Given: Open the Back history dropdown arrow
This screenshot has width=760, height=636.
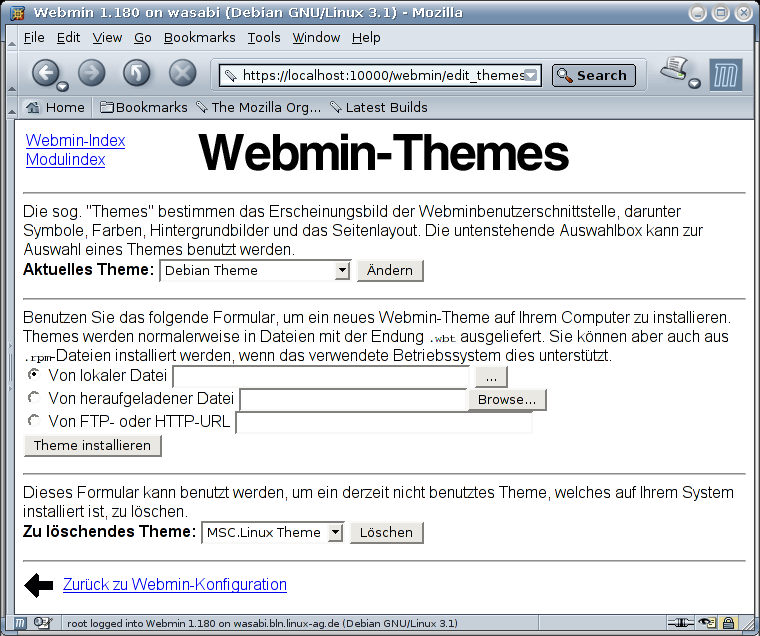Looking at the screenshot, I should pyautogui.click(x=63, y=87).
